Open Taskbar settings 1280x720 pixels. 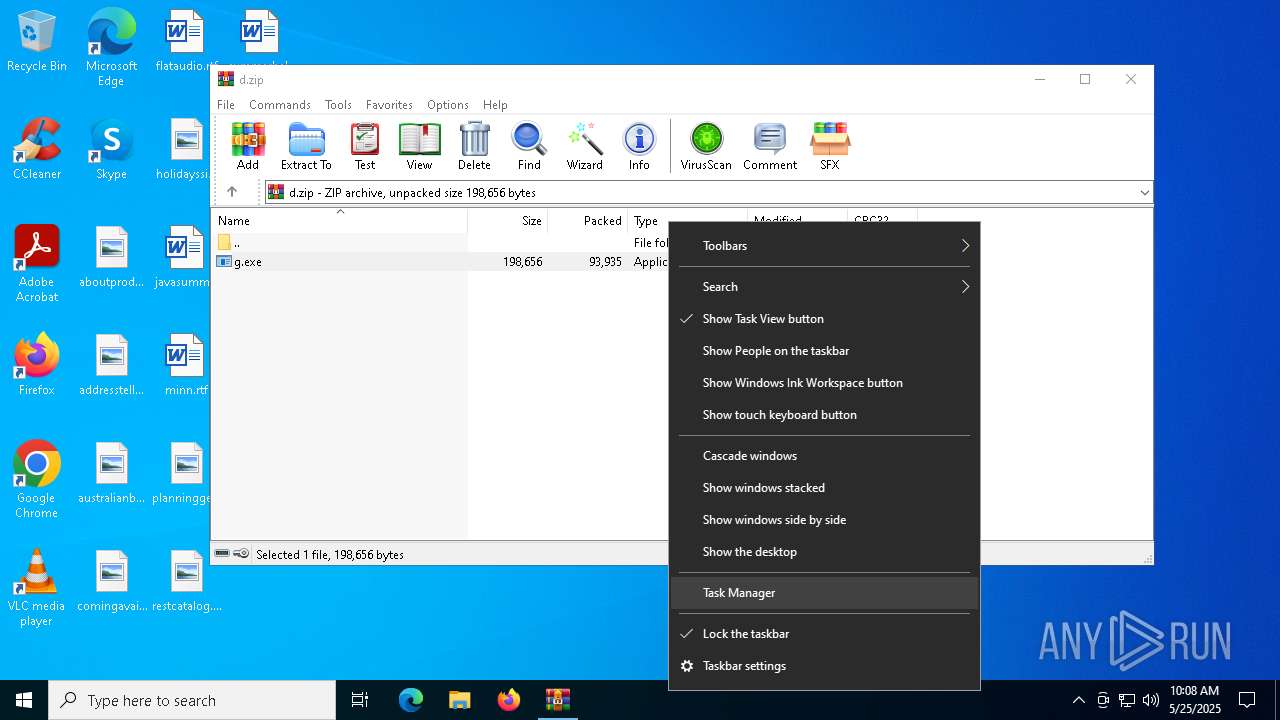tap(824, 666)
